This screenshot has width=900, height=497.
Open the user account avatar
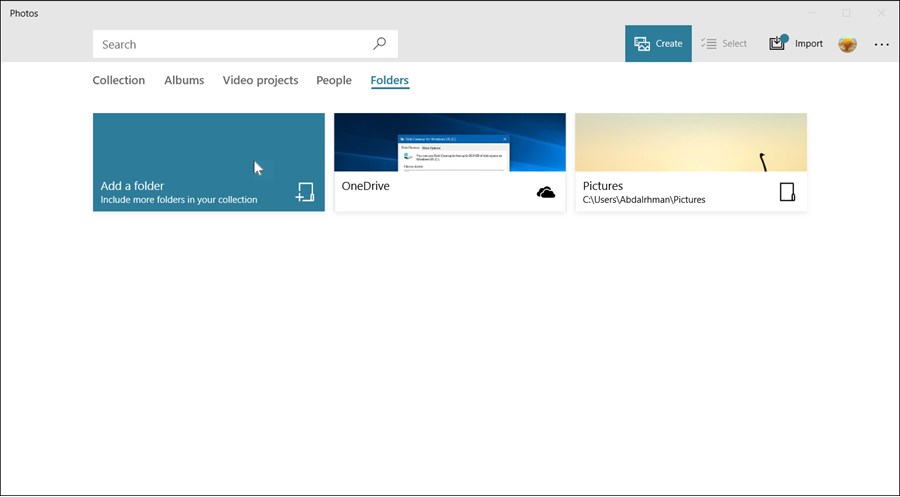pos(847,44)
